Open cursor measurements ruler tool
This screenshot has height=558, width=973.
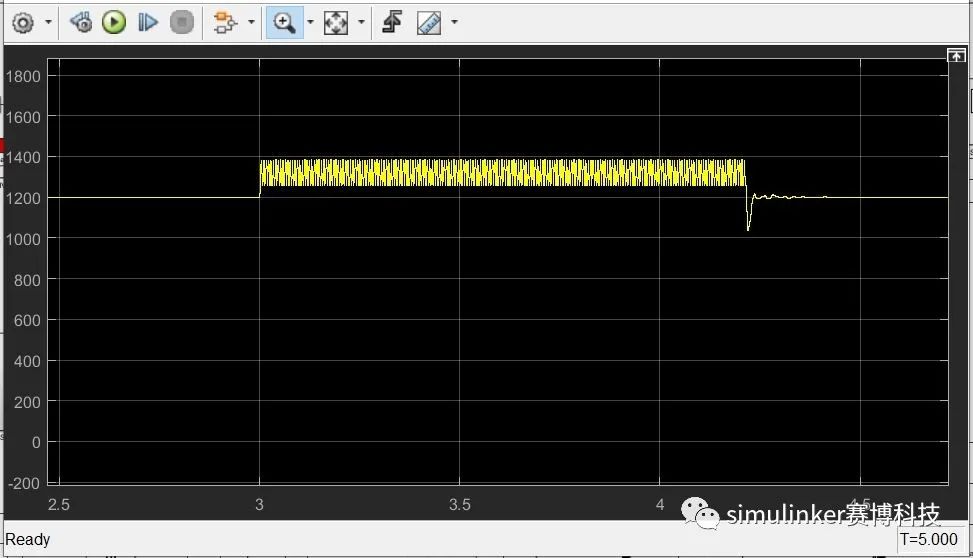[x=429, y=23]
